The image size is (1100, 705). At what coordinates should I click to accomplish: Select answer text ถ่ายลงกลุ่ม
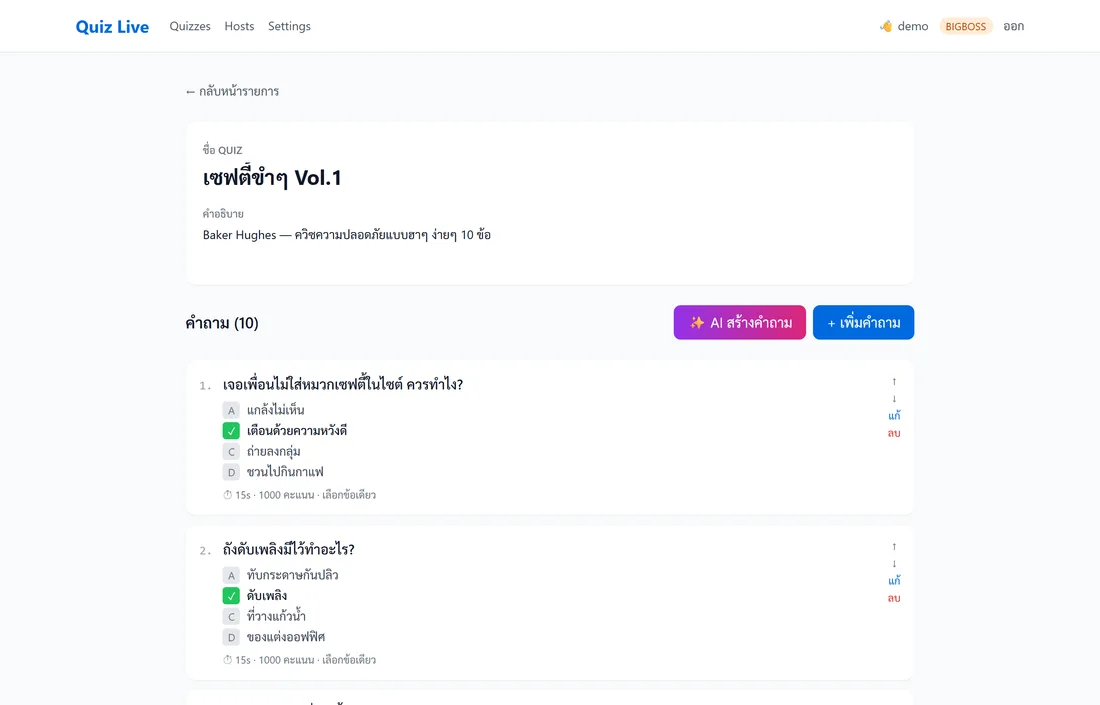(x=274, y=451)
